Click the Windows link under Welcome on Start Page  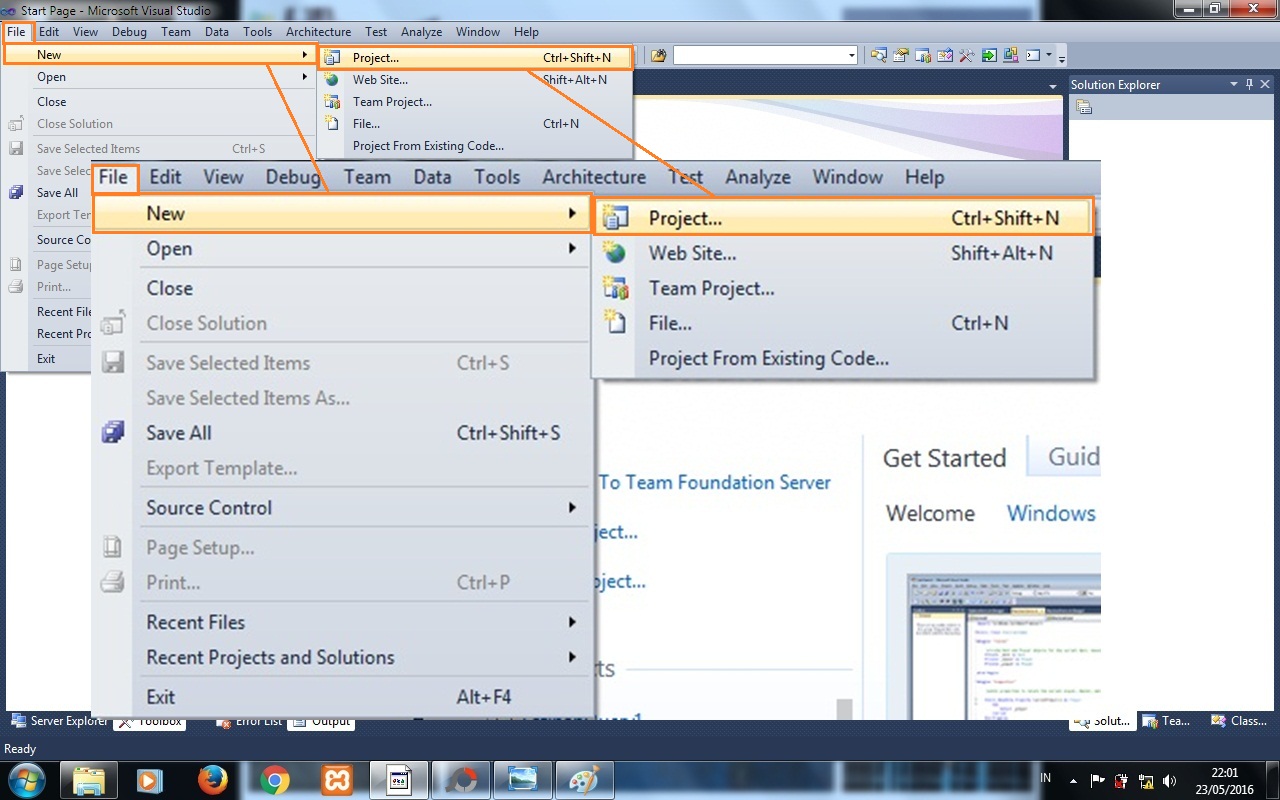click(x=1051, y=513)
